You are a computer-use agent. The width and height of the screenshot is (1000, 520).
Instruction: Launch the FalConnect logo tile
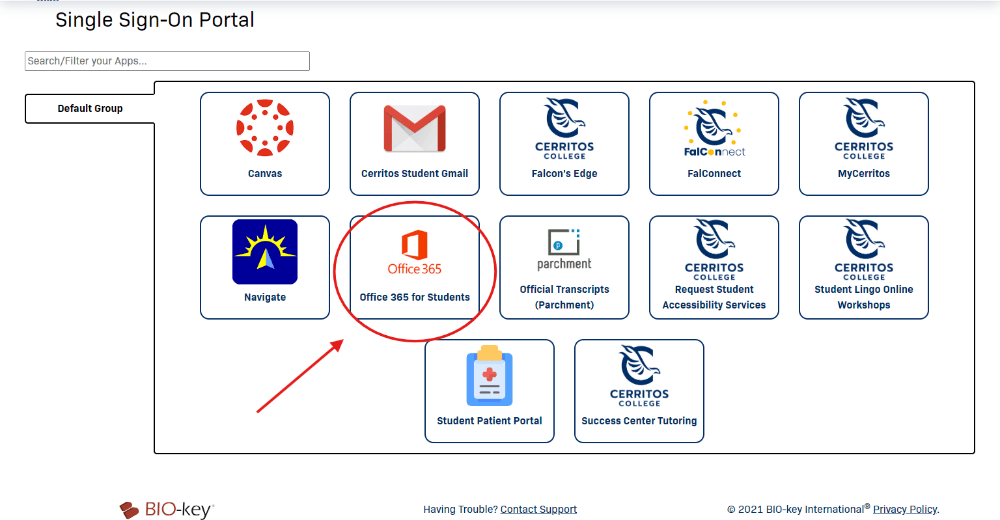coord(714,128)
